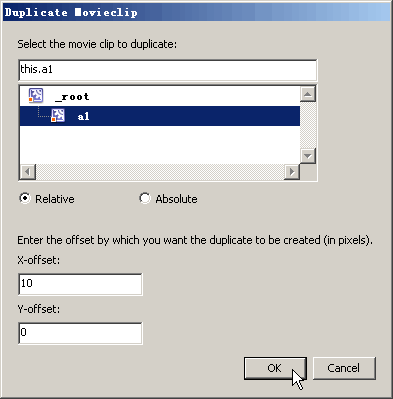This screenshot has height=399, width=393.
Task: Click the tree list left scroll arrow
Action: [x=28, y=172]
